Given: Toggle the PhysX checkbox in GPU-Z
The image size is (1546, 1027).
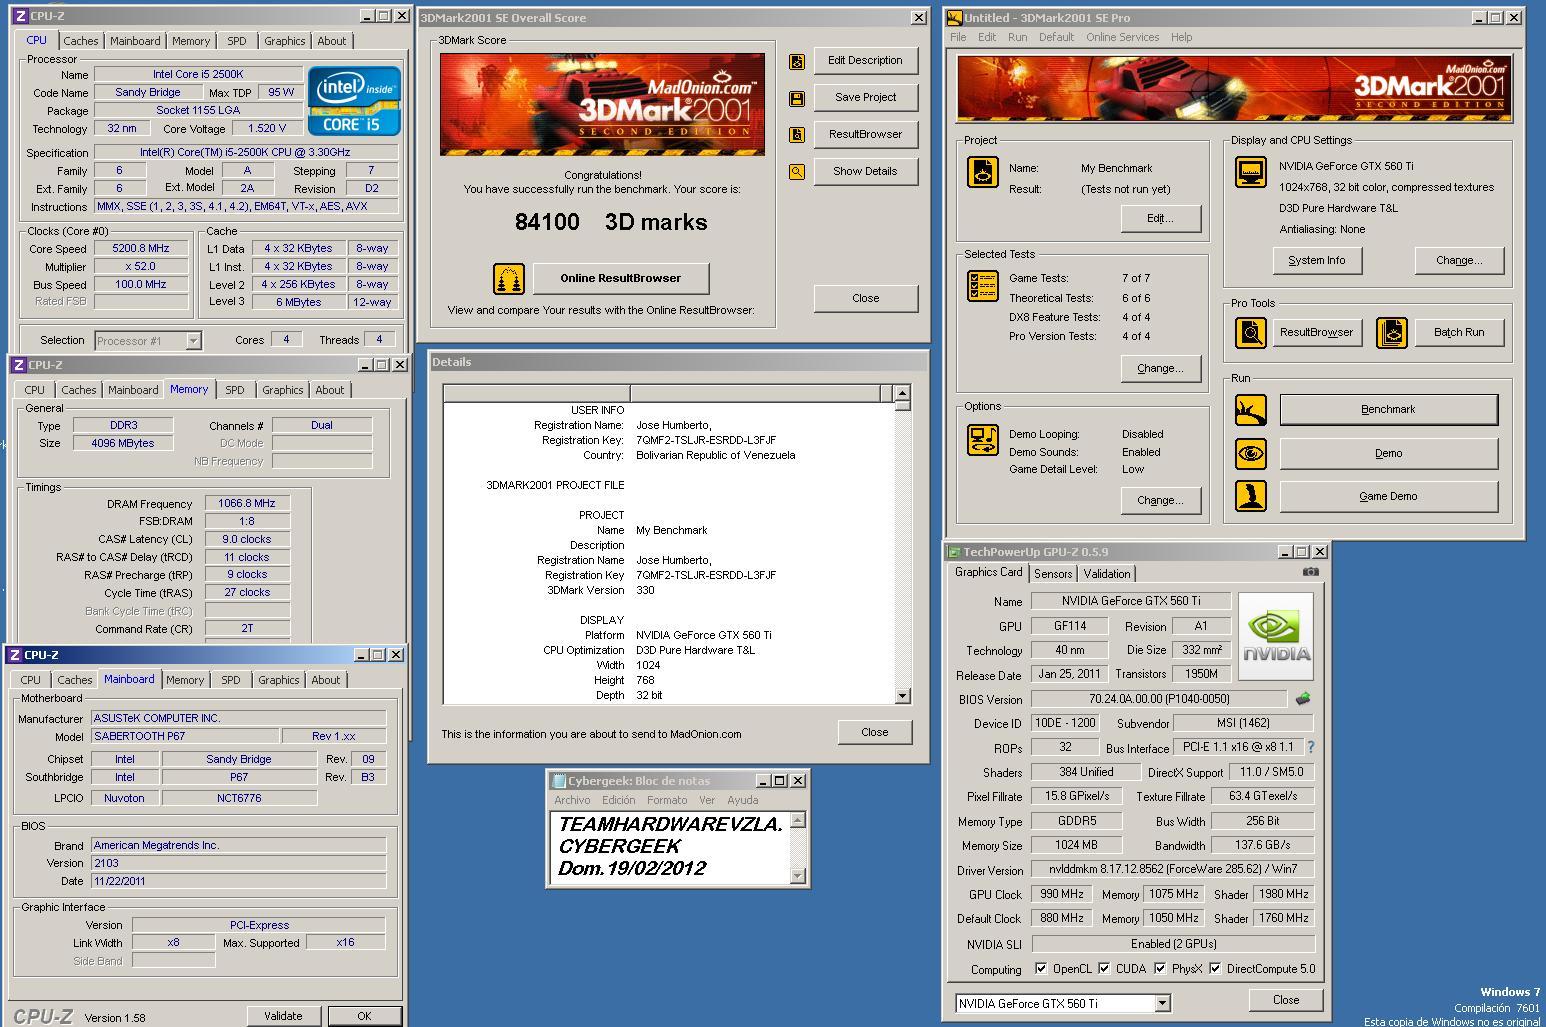Looking at the screenshot, I should [1160, 968].
